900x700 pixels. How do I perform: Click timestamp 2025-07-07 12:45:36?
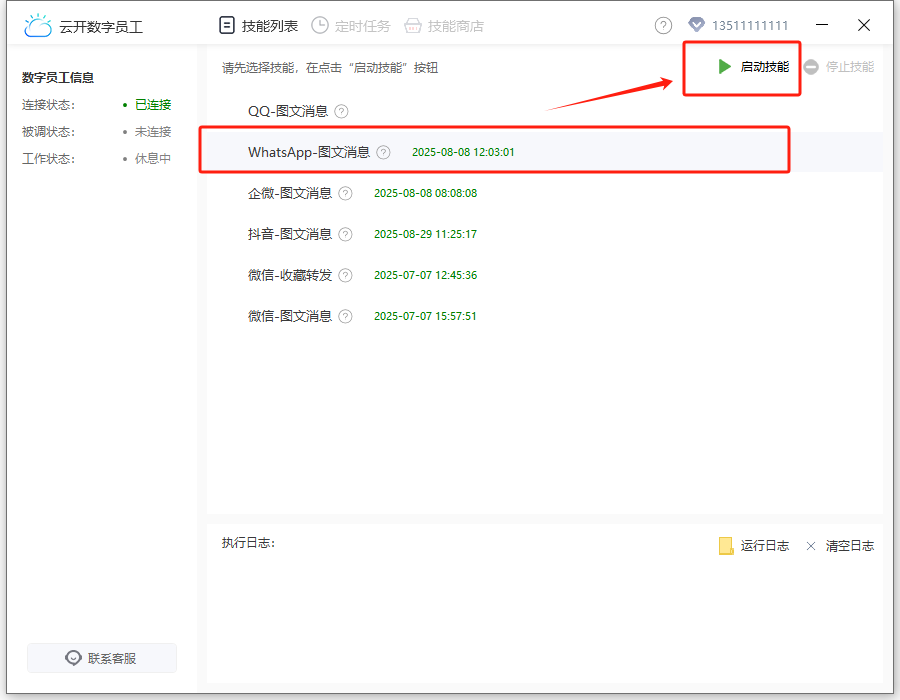click(425, 275)
